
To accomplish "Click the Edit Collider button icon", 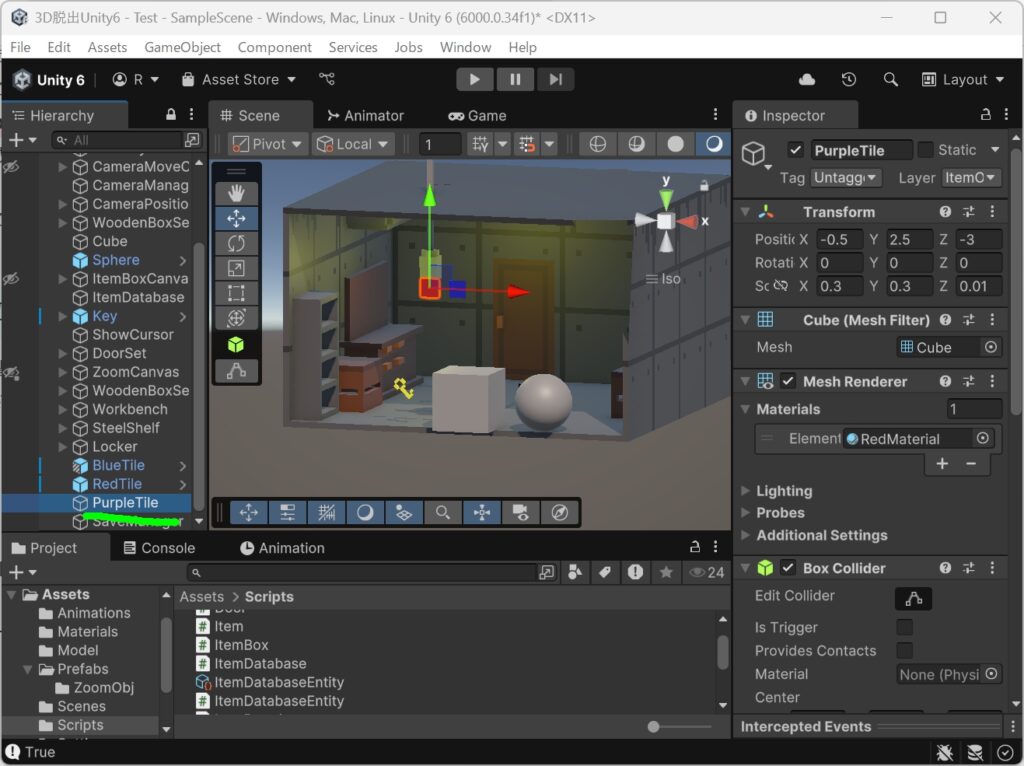I will pyautogui.click(x=913, y=598).
